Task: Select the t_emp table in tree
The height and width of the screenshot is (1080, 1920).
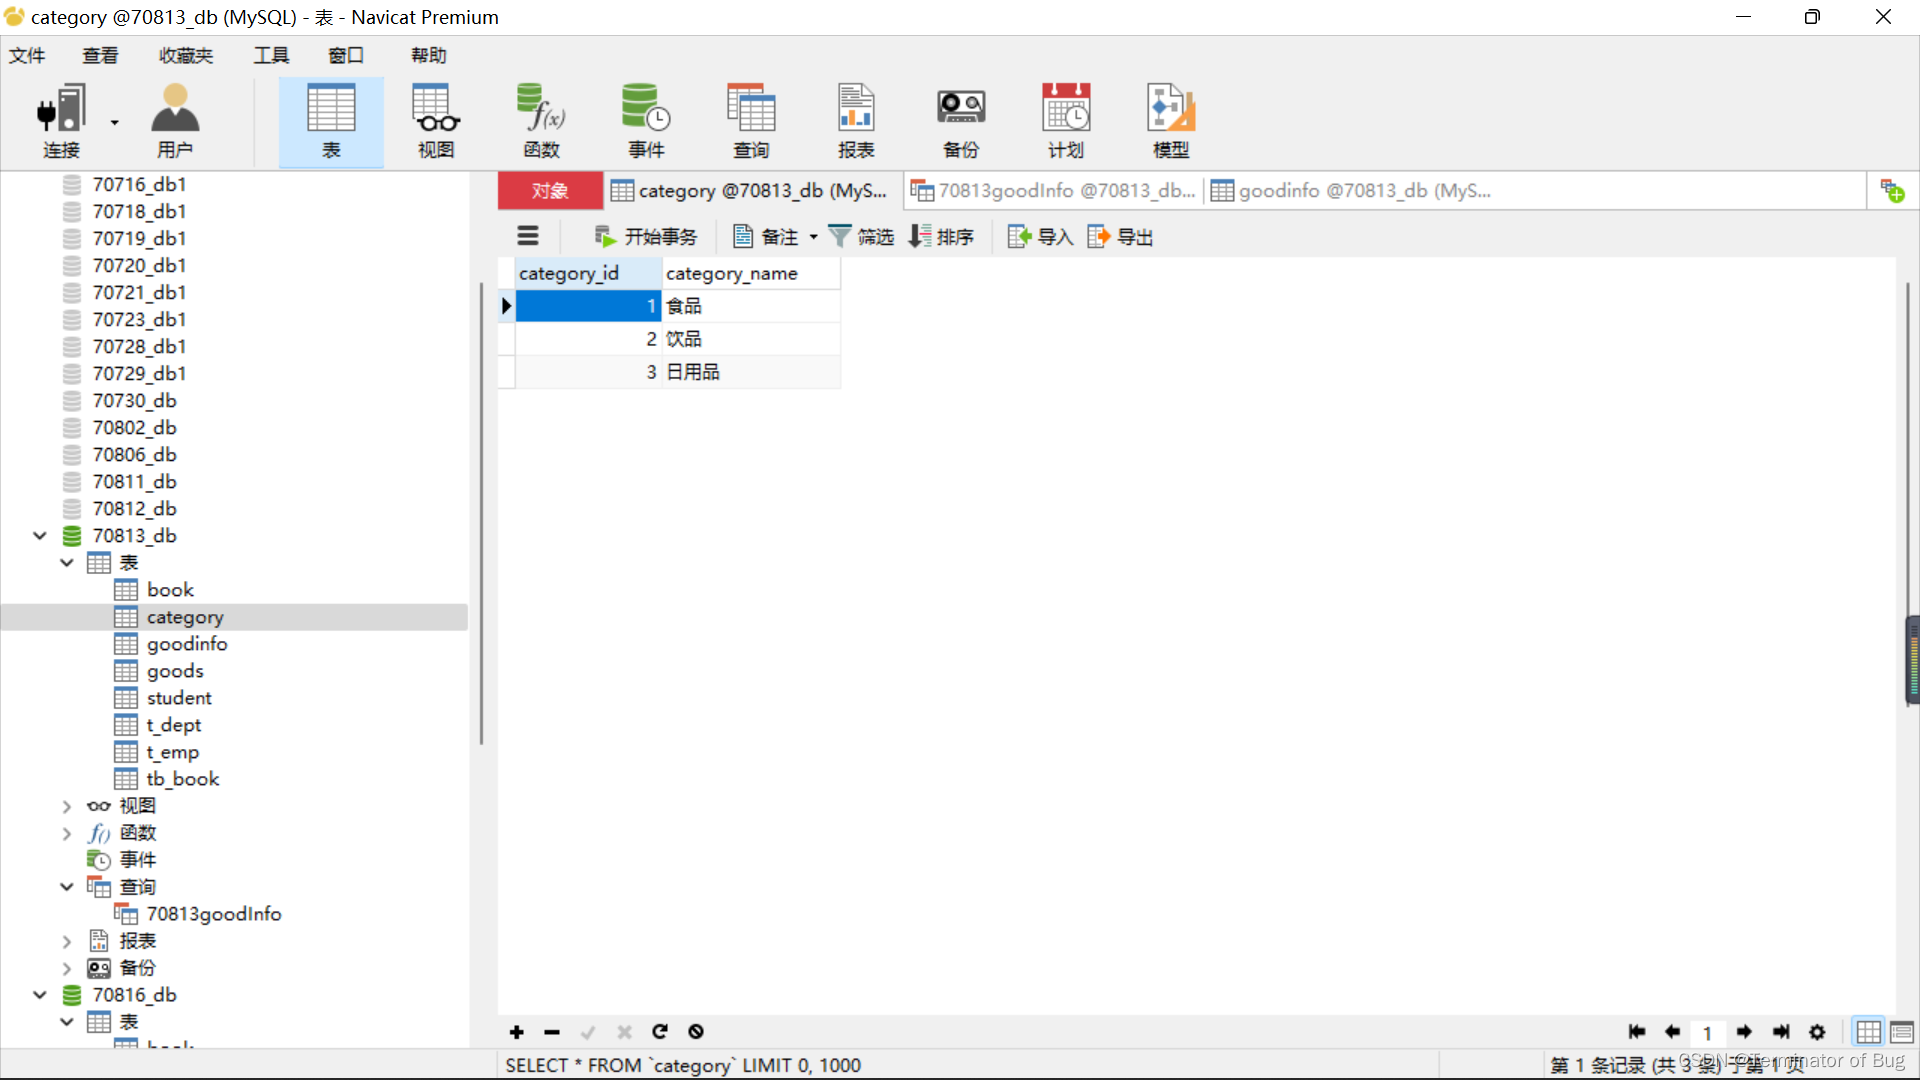Action: (172, 752)
